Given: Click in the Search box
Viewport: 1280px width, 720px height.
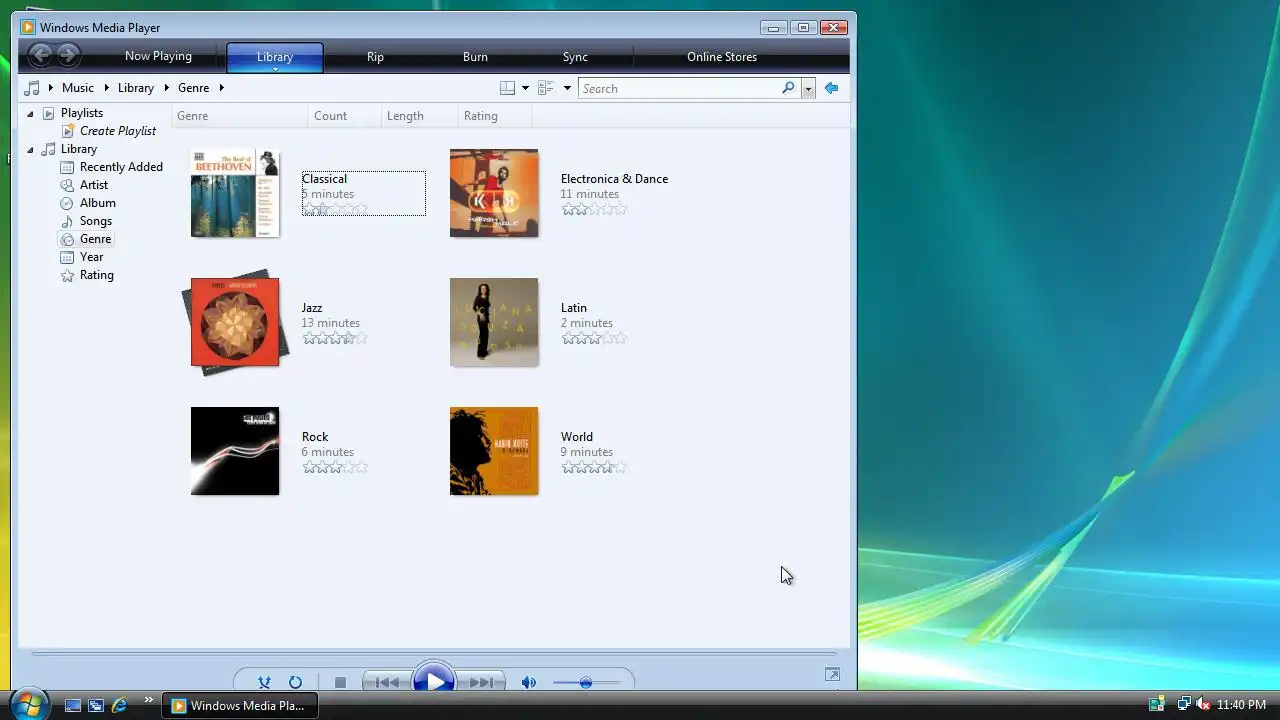Looking at the screenshot, I should [x=680, y=88].
